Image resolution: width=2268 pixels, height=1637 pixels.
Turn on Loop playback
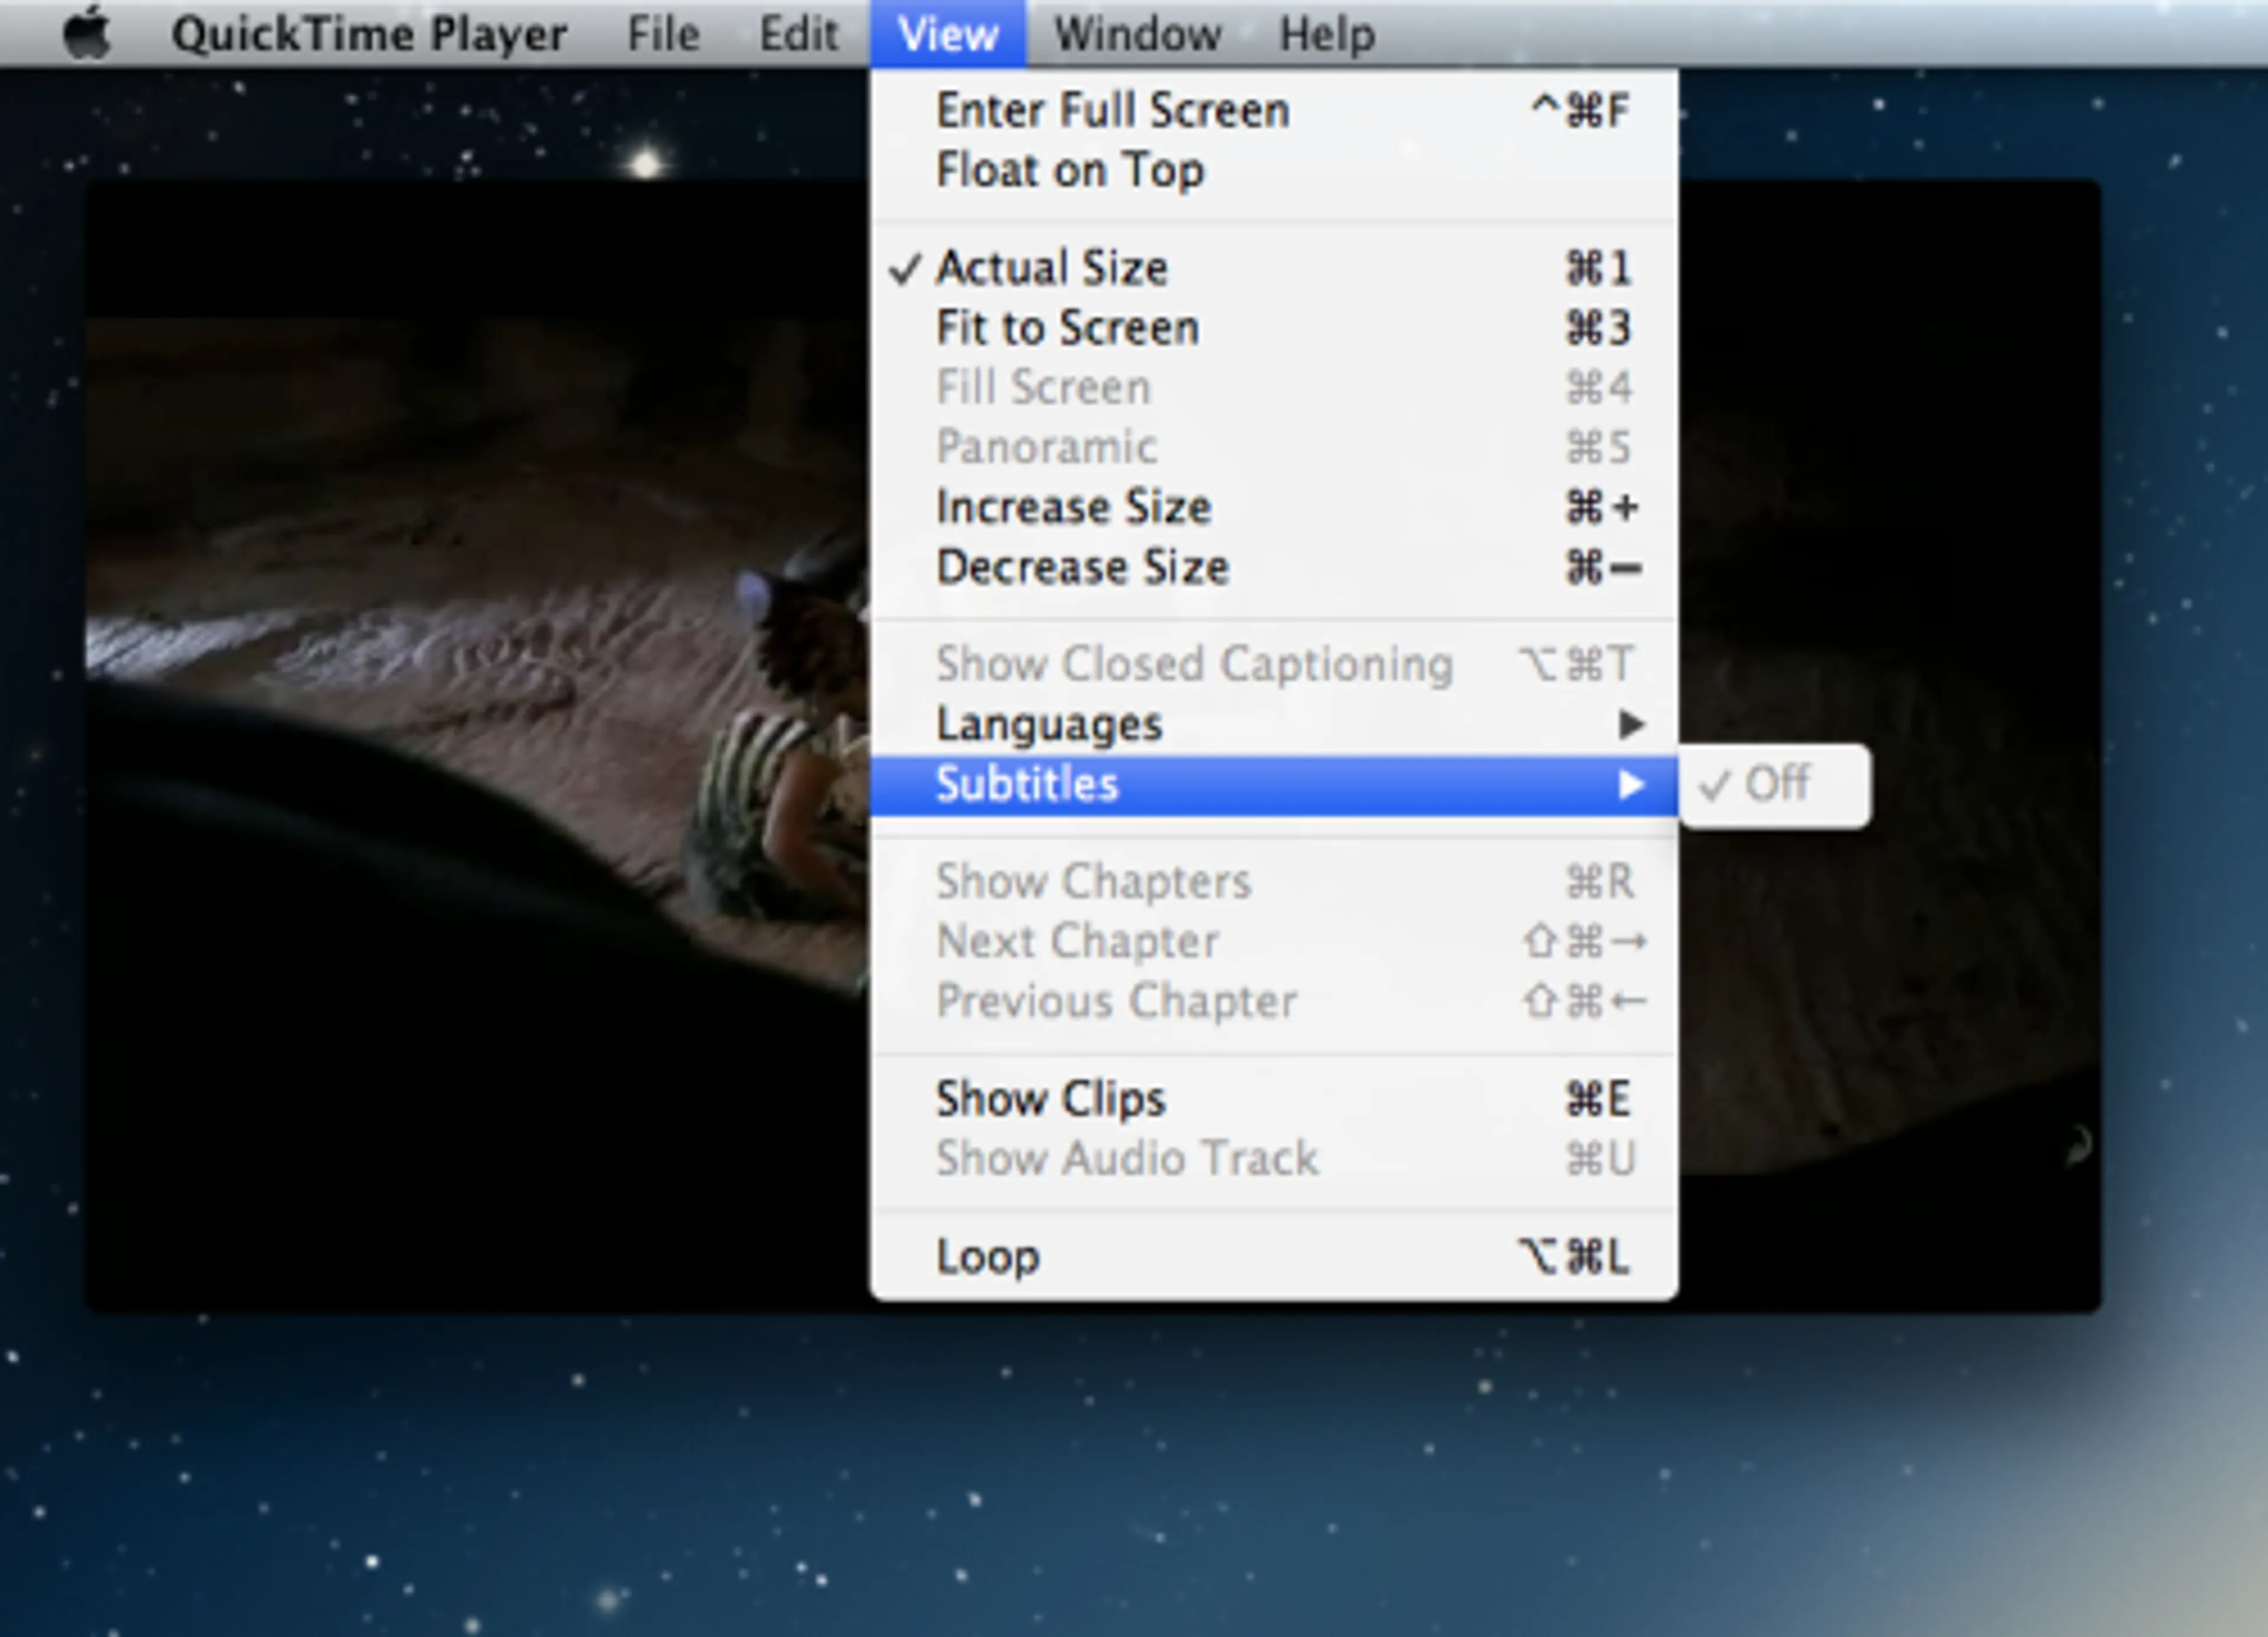pos(988,1256)
